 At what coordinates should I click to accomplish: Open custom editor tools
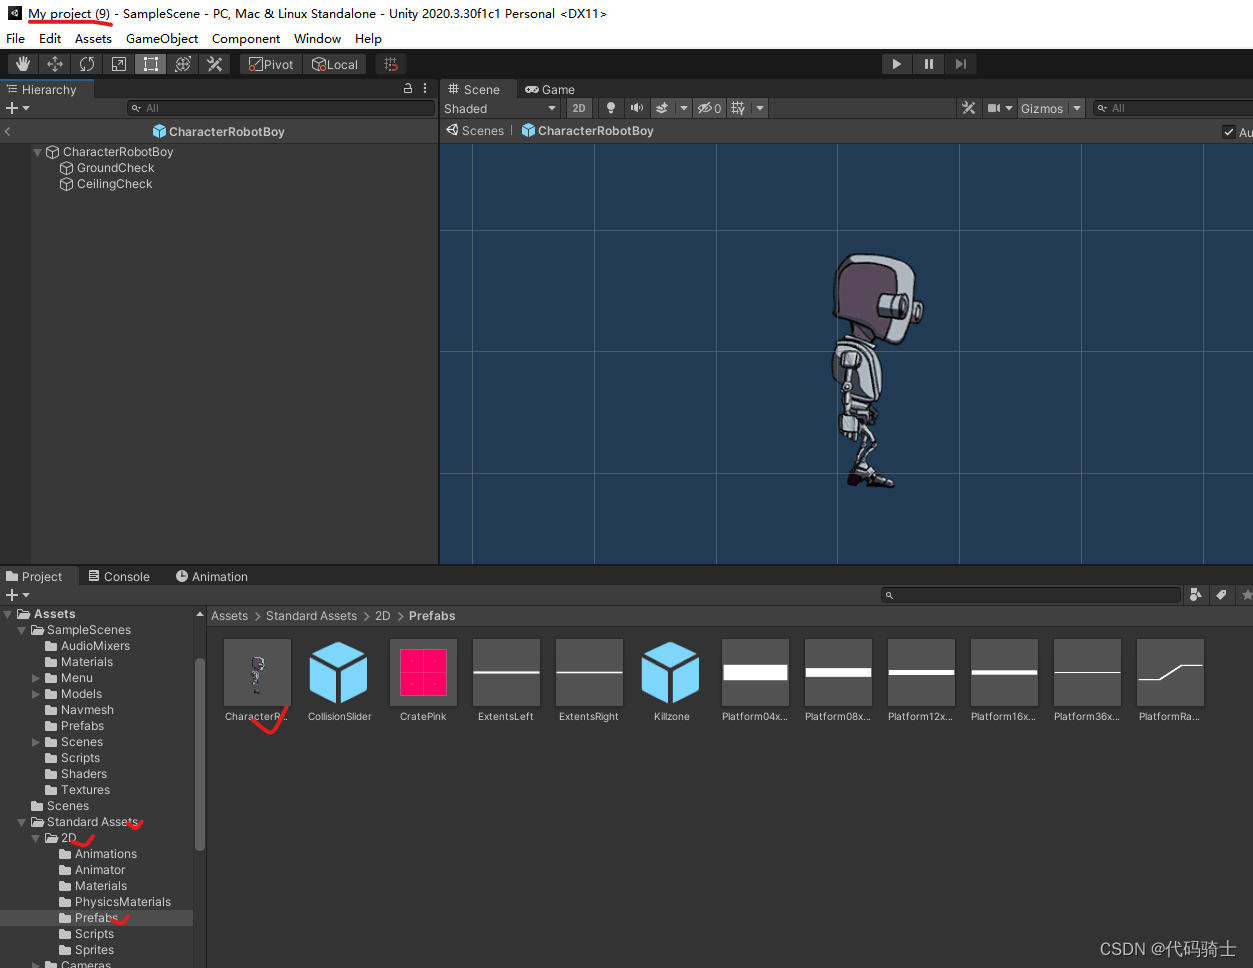[x=215, y=64]
